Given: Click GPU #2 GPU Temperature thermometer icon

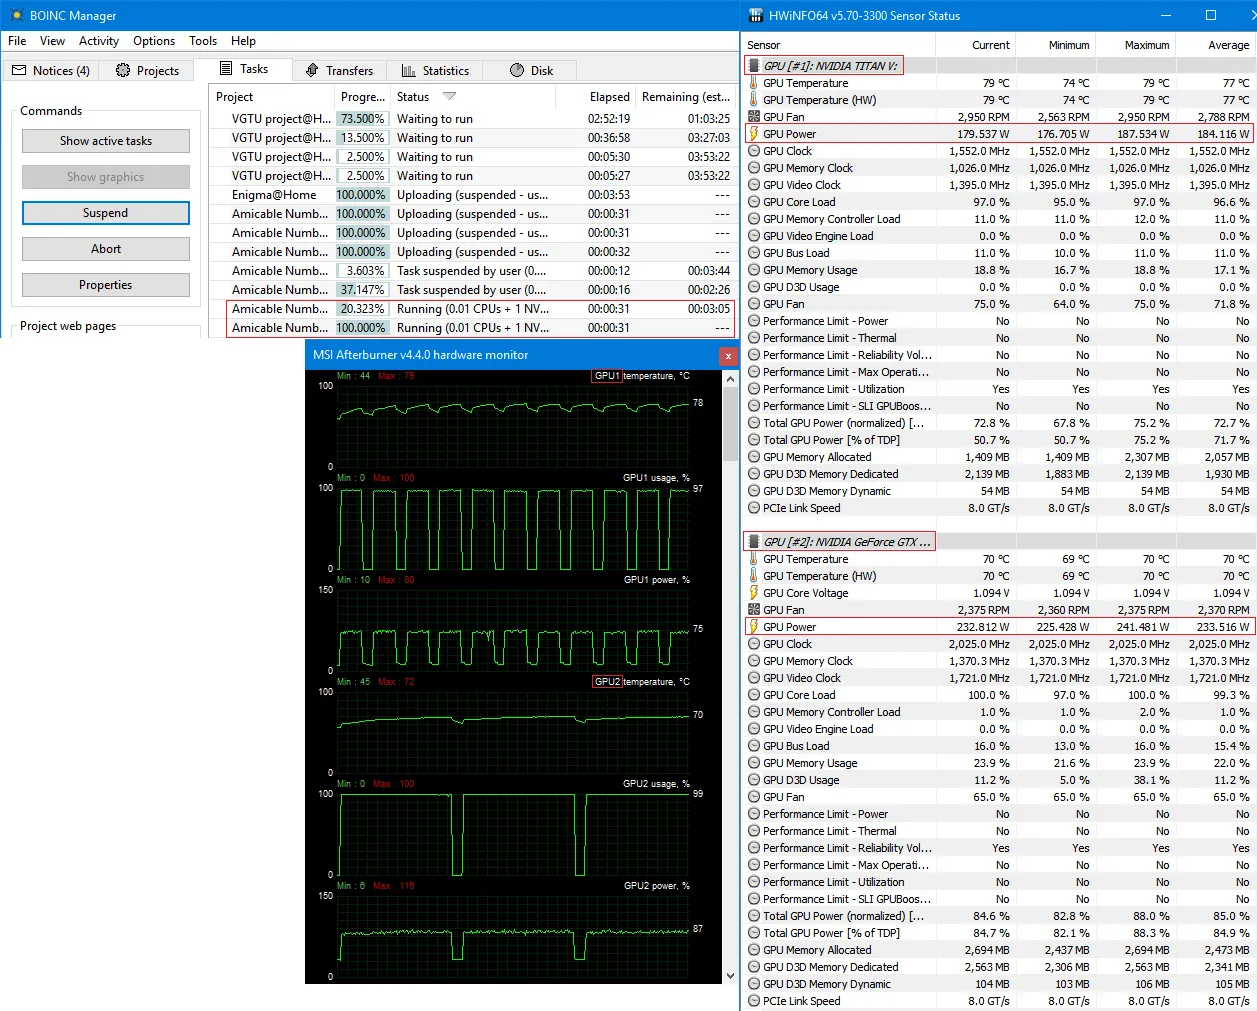Looking at the screenshot, I should [754, 559].
